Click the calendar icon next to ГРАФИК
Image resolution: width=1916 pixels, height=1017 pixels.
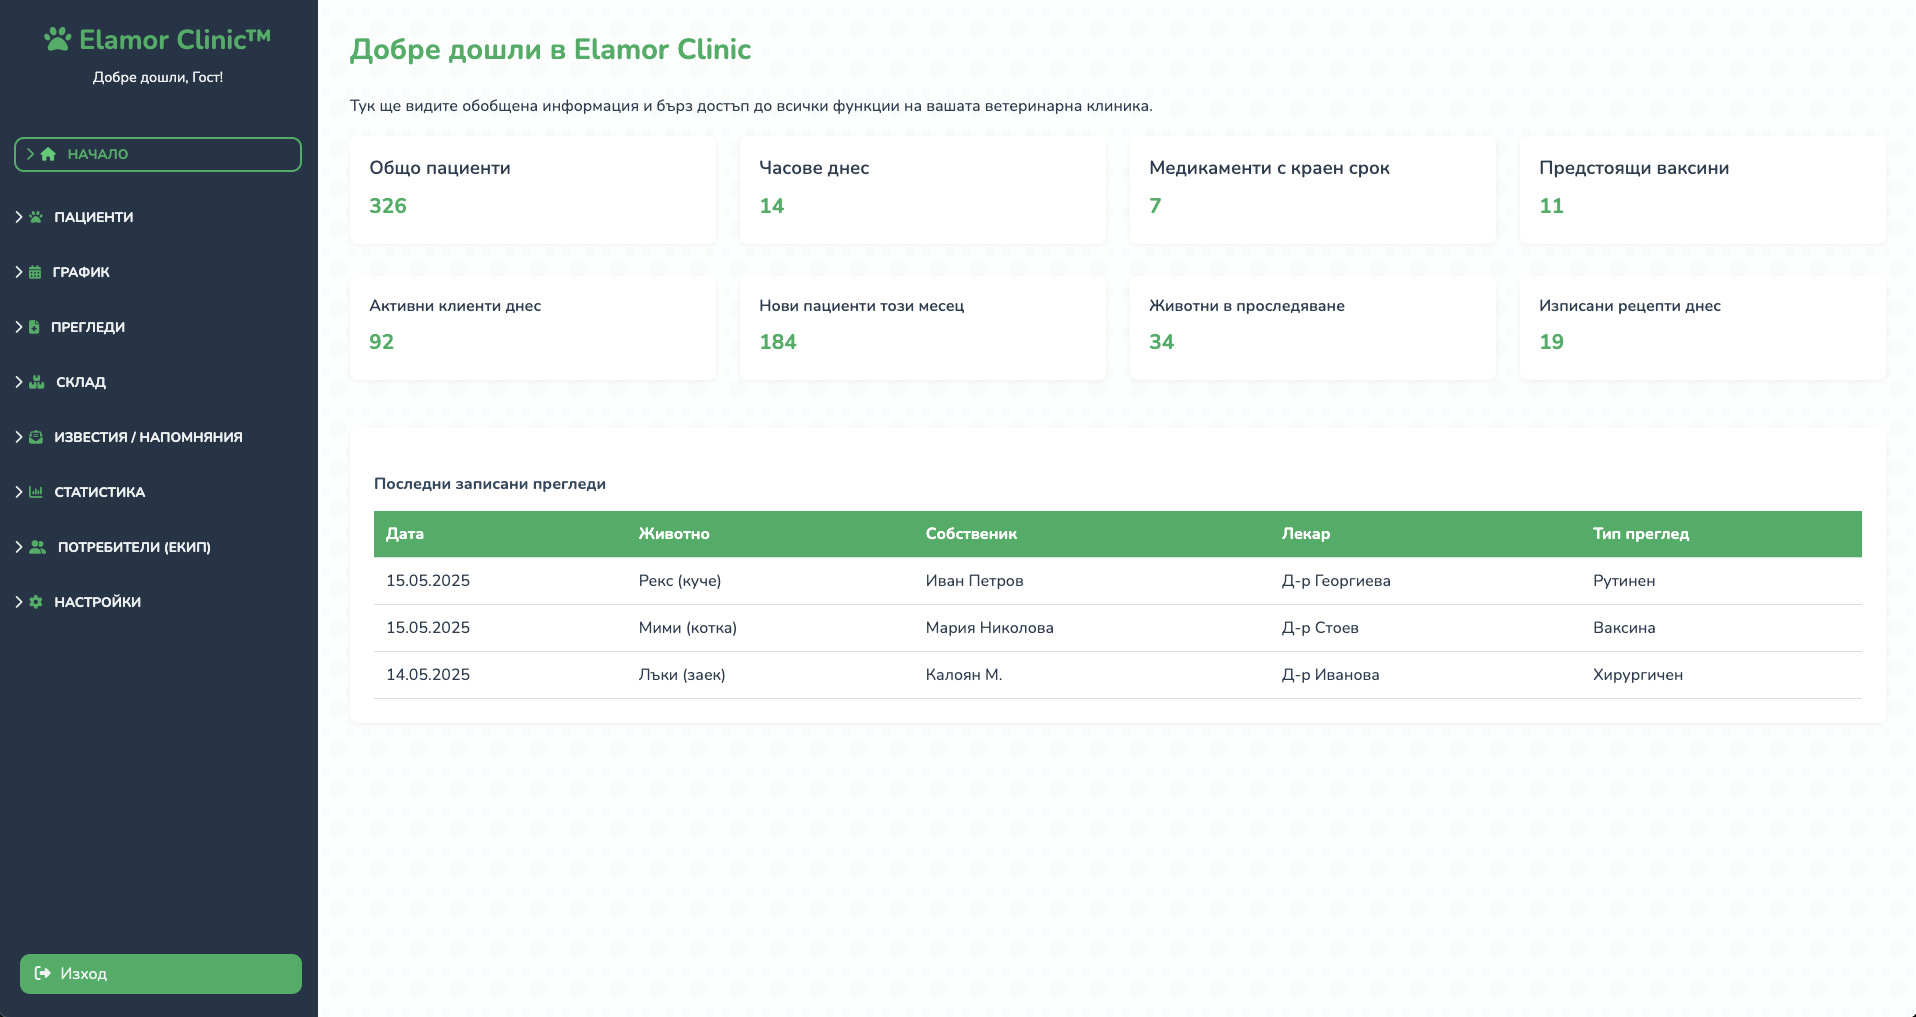point(35,272)
